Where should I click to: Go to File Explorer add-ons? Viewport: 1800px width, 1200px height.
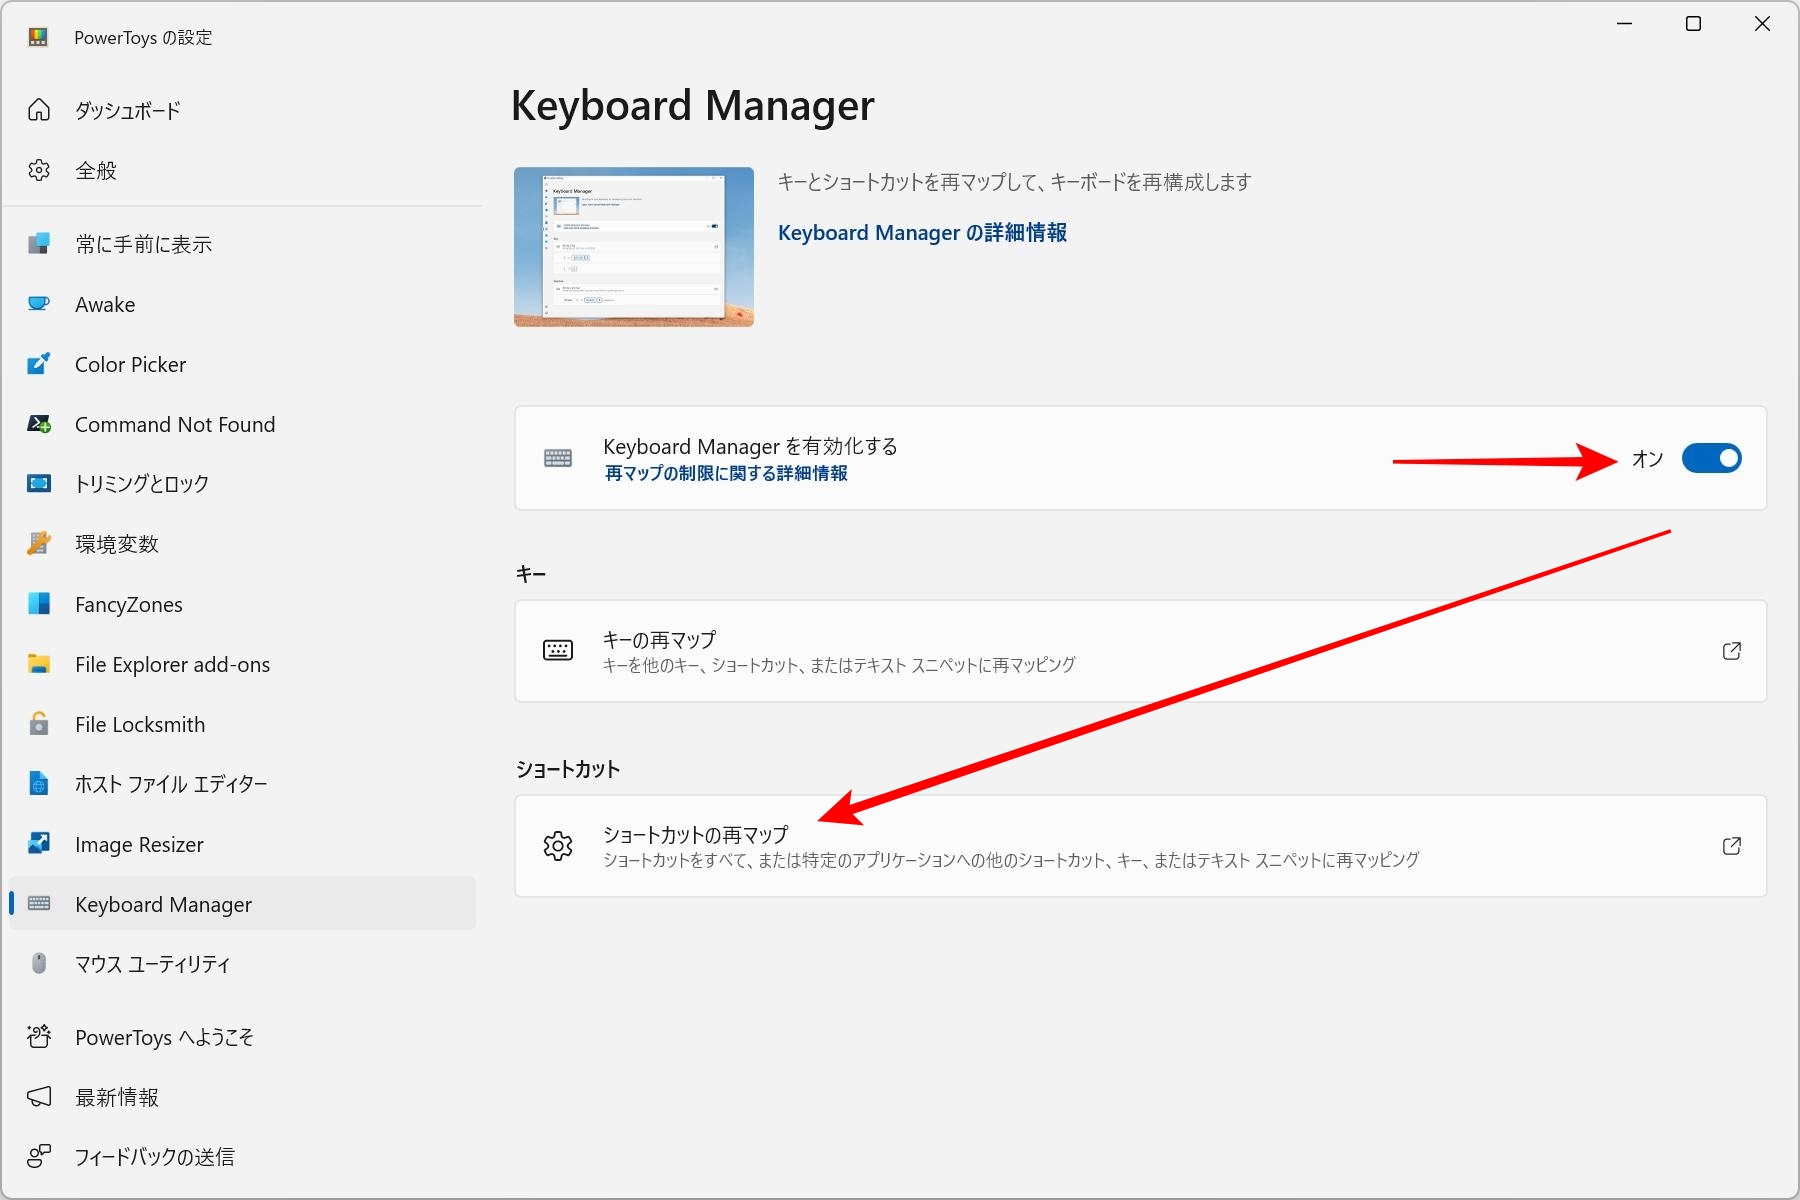click(x=242, y=664)
